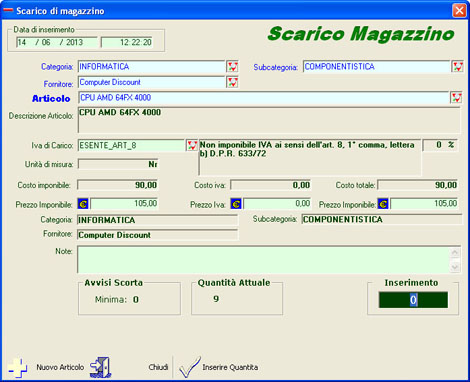The image size is (470, 382).
Task: Click the Nuovo Articolo label
Action: coord(60,367)
